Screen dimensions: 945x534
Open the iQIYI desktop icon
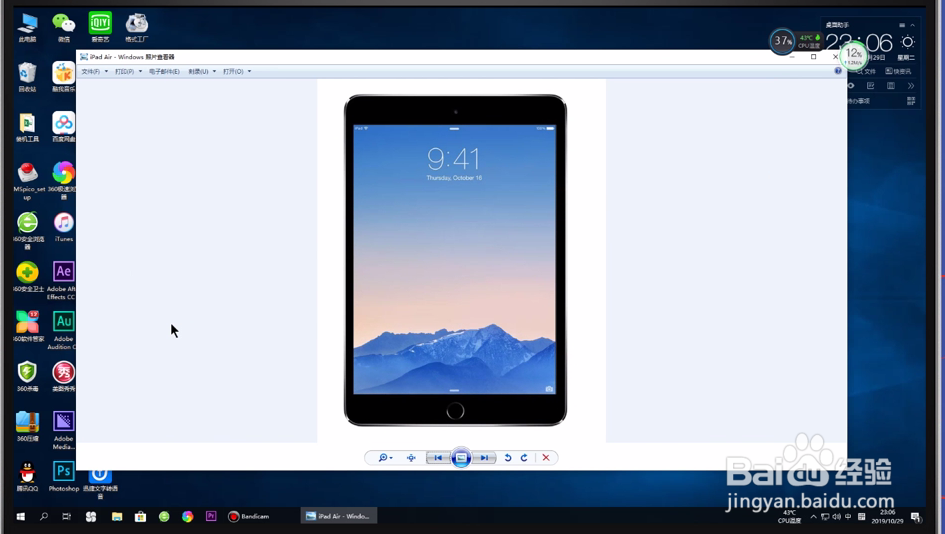100,28
